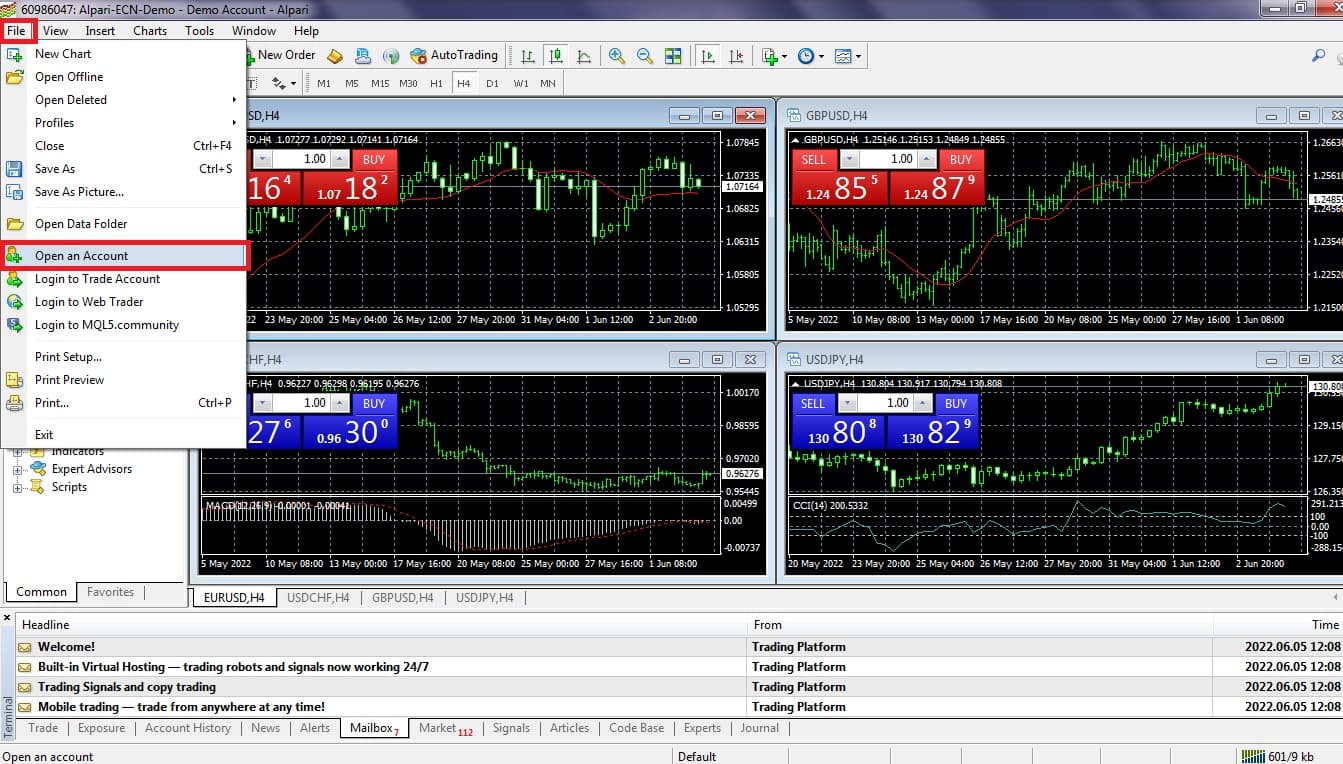
Task: Select the text label tool icon
Action: click(251, 83)
